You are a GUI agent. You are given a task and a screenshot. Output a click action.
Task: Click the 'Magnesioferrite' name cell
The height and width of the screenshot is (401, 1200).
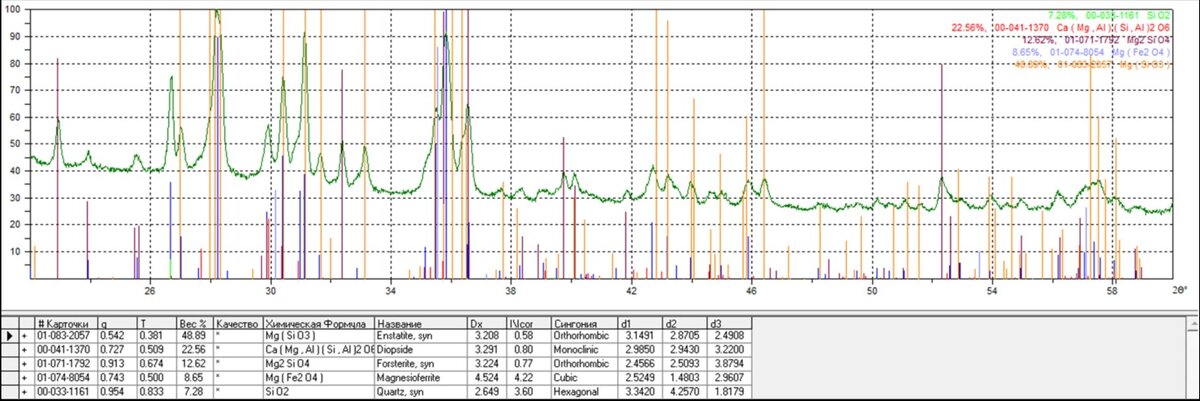421,378
